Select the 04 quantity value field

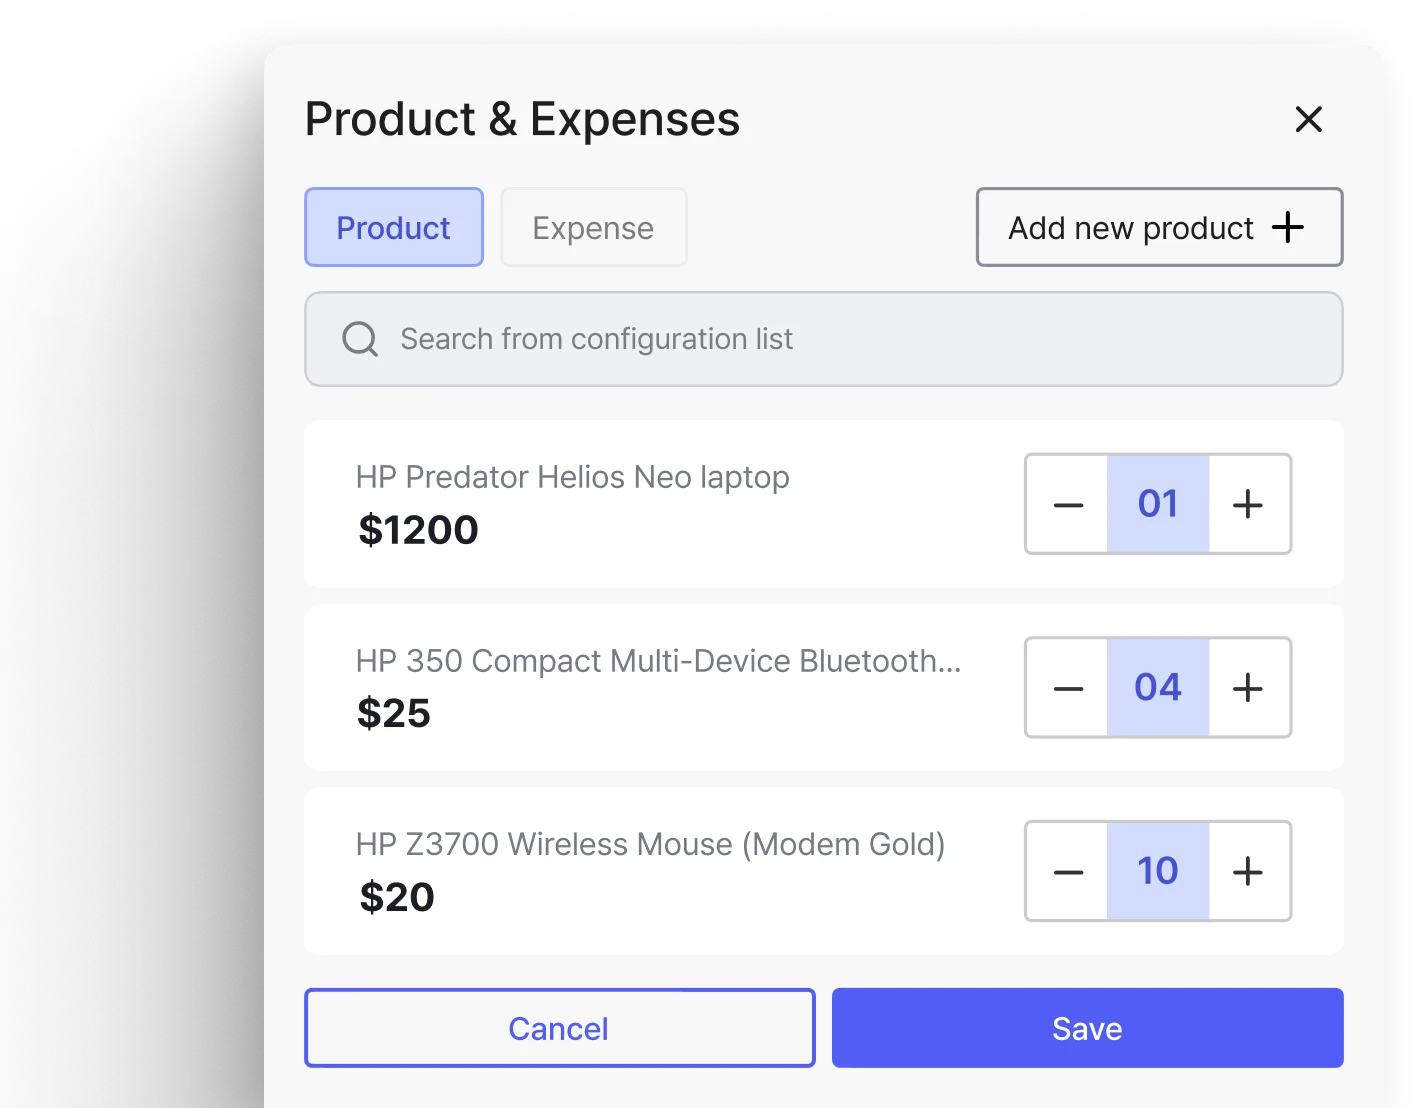(1158, 688)
